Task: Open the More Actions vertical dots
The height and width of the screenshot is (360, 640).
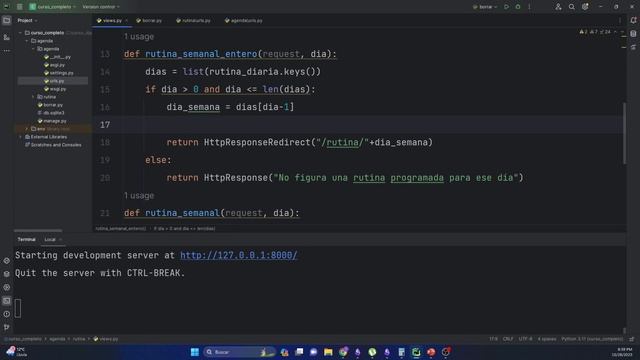Action: click(529, 7)
